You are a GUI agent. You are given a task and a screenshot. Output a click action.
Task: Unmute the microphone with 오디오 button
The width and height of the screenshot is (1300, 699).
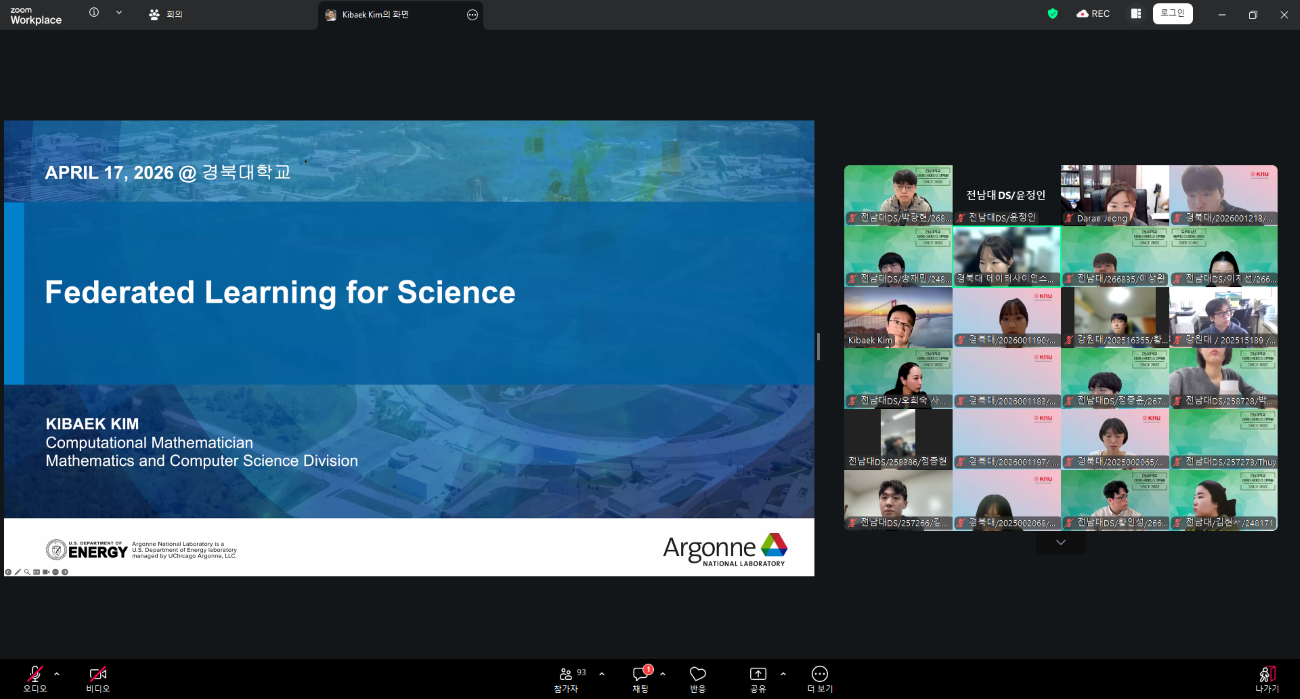(x=35, y=678)
